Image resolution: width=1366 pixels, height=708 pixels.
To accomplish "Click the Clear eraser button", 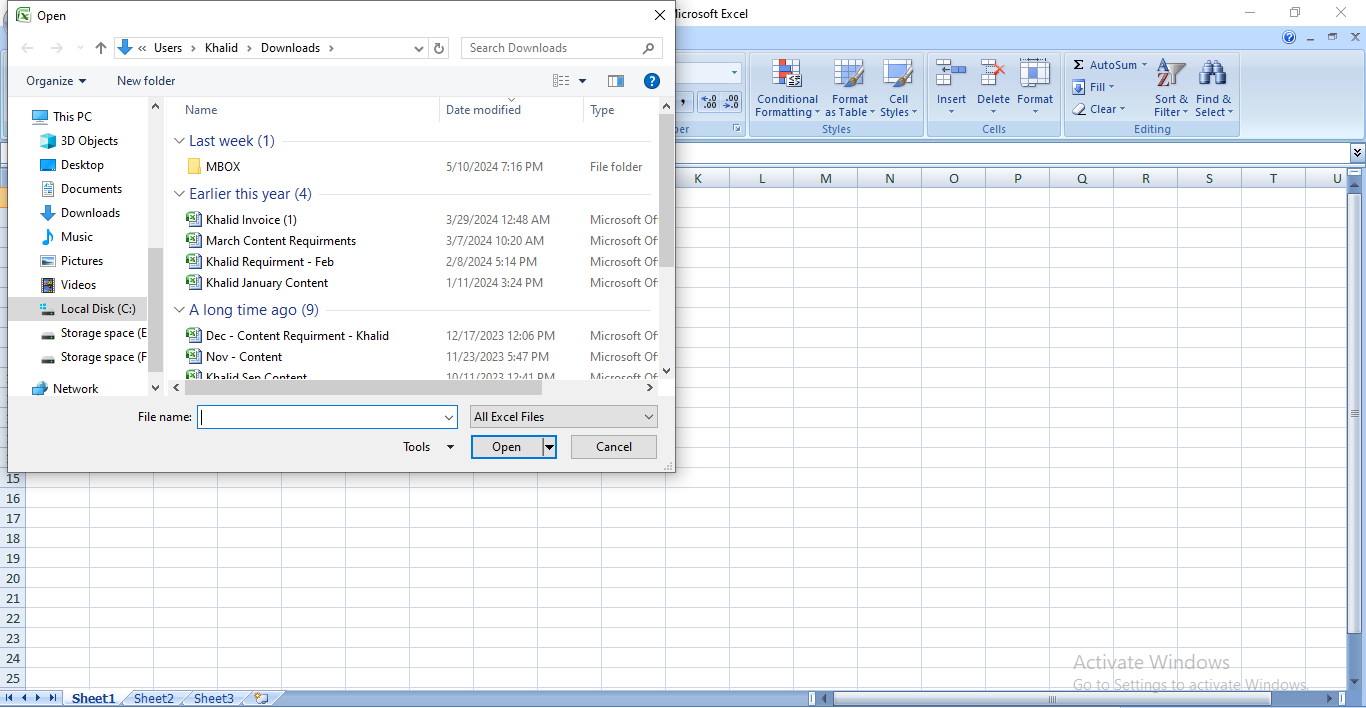I will 1099,109.
